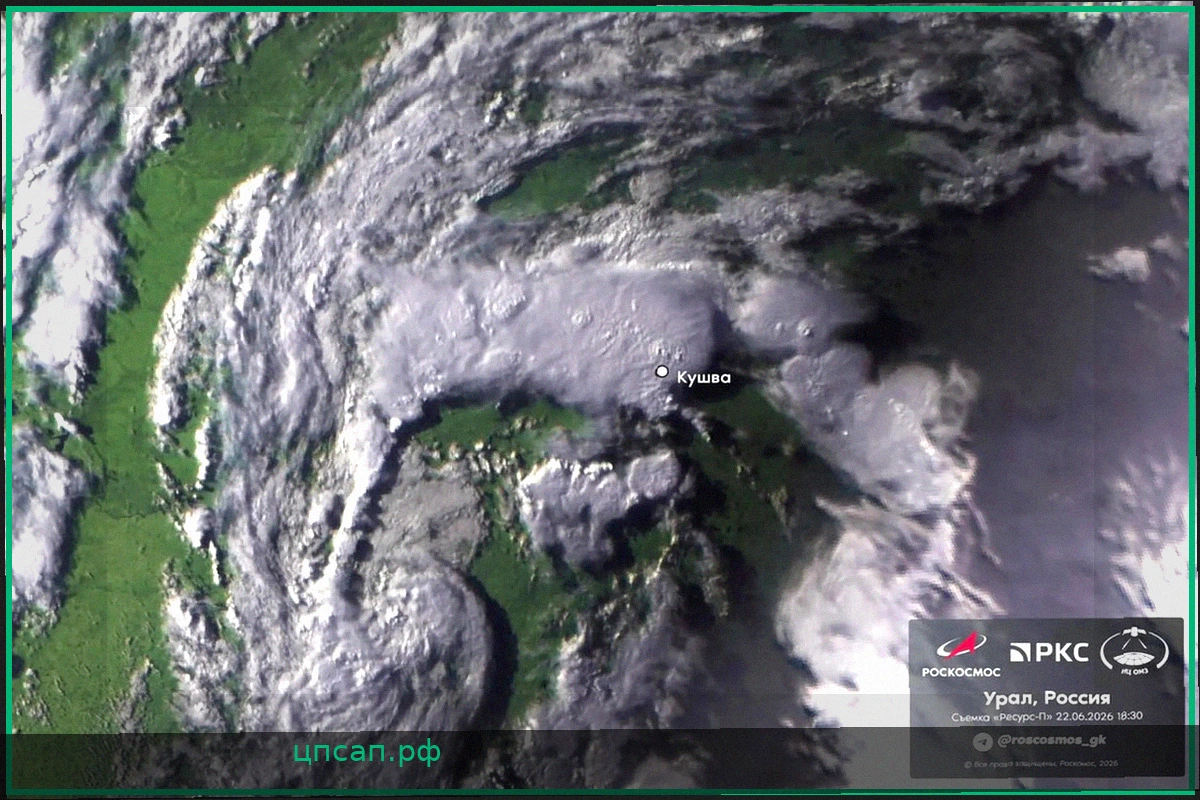The width and height of the screenshot is (1200, 800).
Task: Click the Roscosmos red rocket logo
Action: coord(962,646)
